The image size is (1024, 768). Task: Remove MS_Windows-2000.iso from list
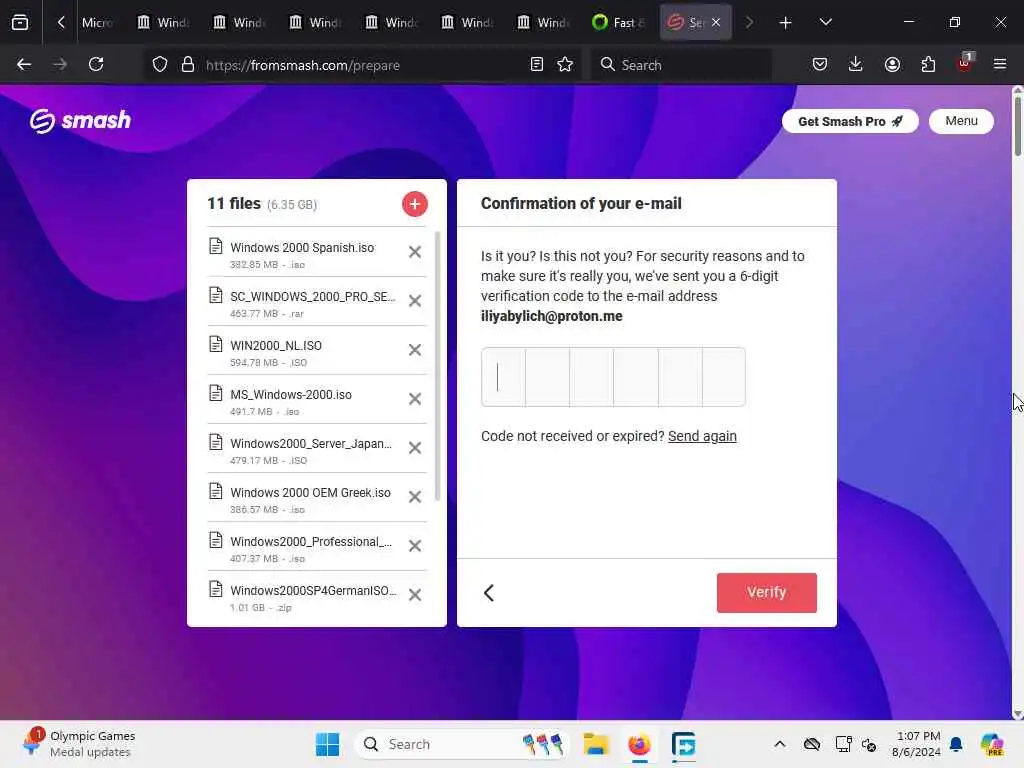[x=415, y=398]
